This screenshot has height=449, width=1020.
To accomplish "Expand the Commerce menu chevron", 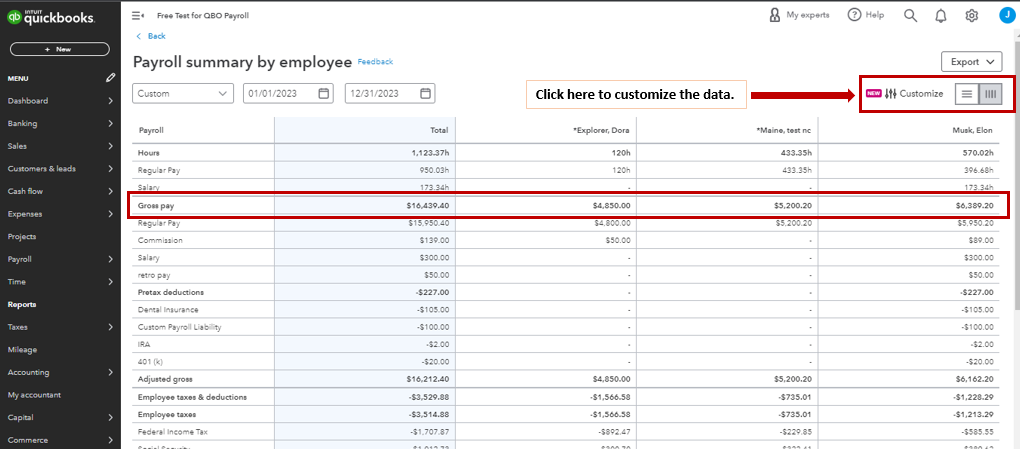I will tap(111, 440).
